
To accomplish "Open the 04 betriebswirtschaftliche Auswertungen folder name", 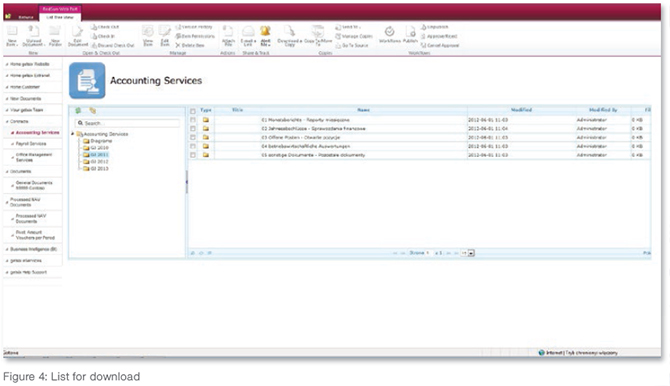I will (306, 146).
